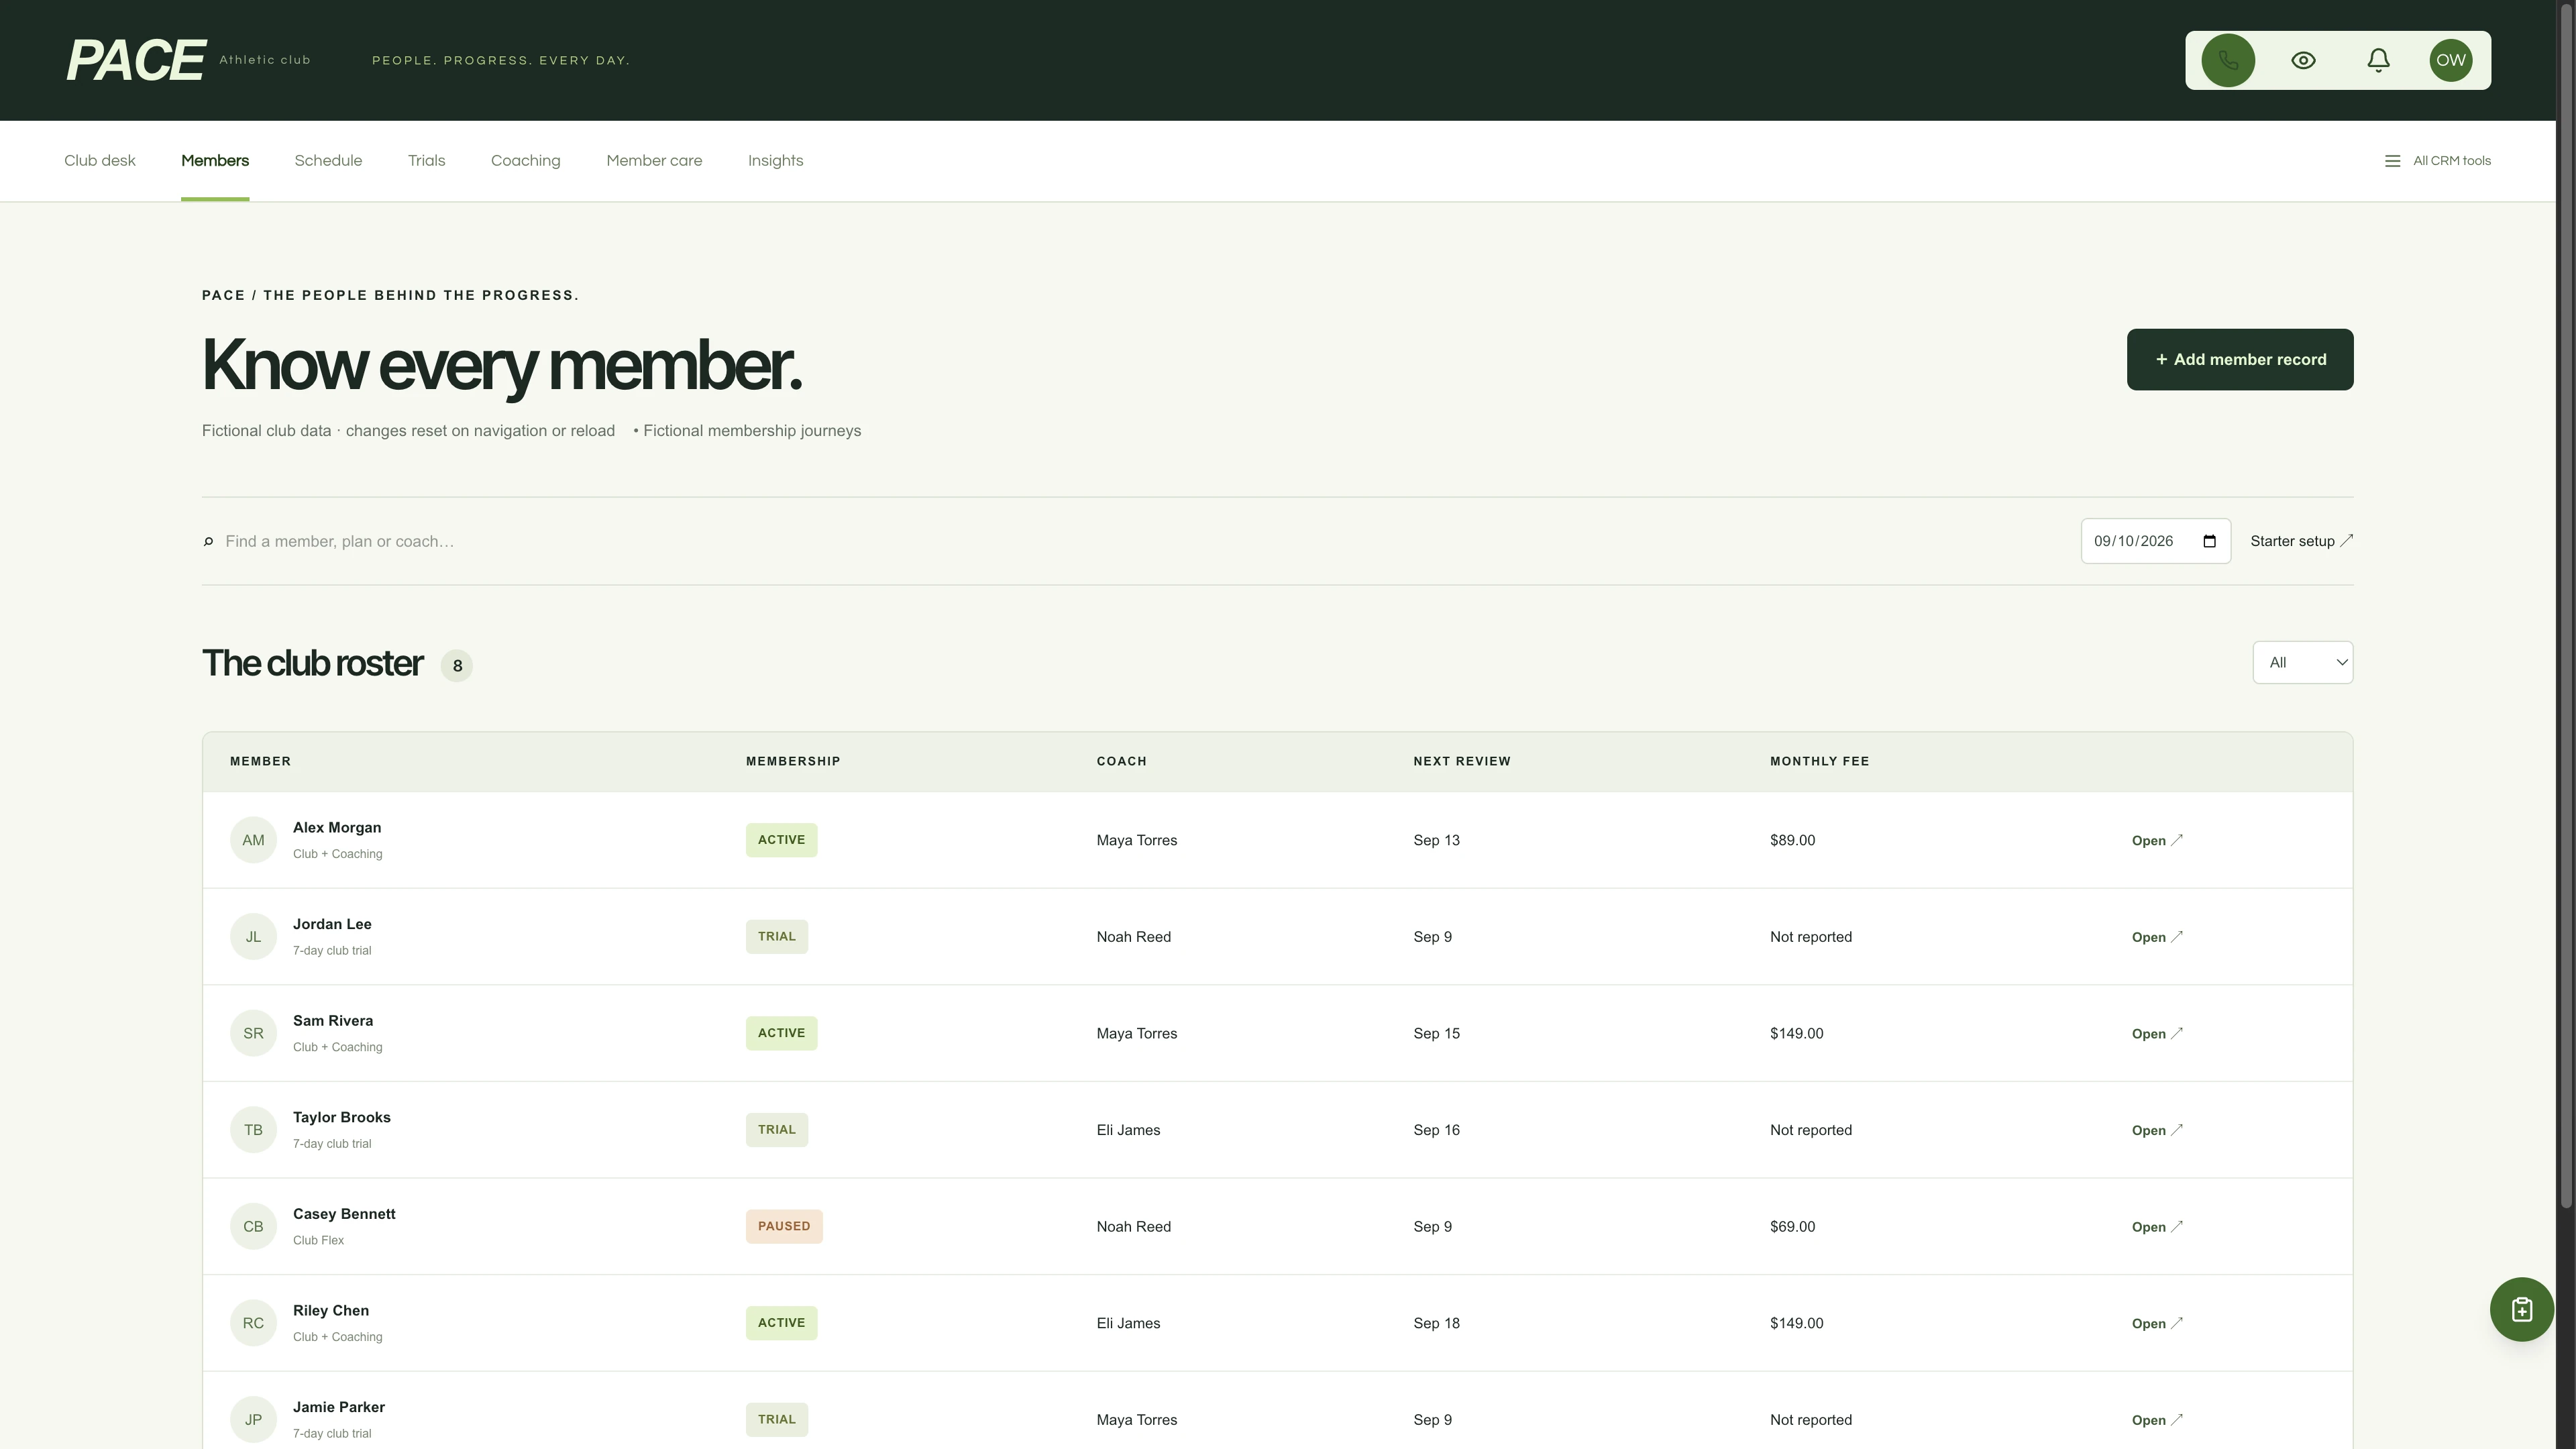Click the JL avatar for Jordan Lee
This screenshot has width=2576, height=1449.
253,937
